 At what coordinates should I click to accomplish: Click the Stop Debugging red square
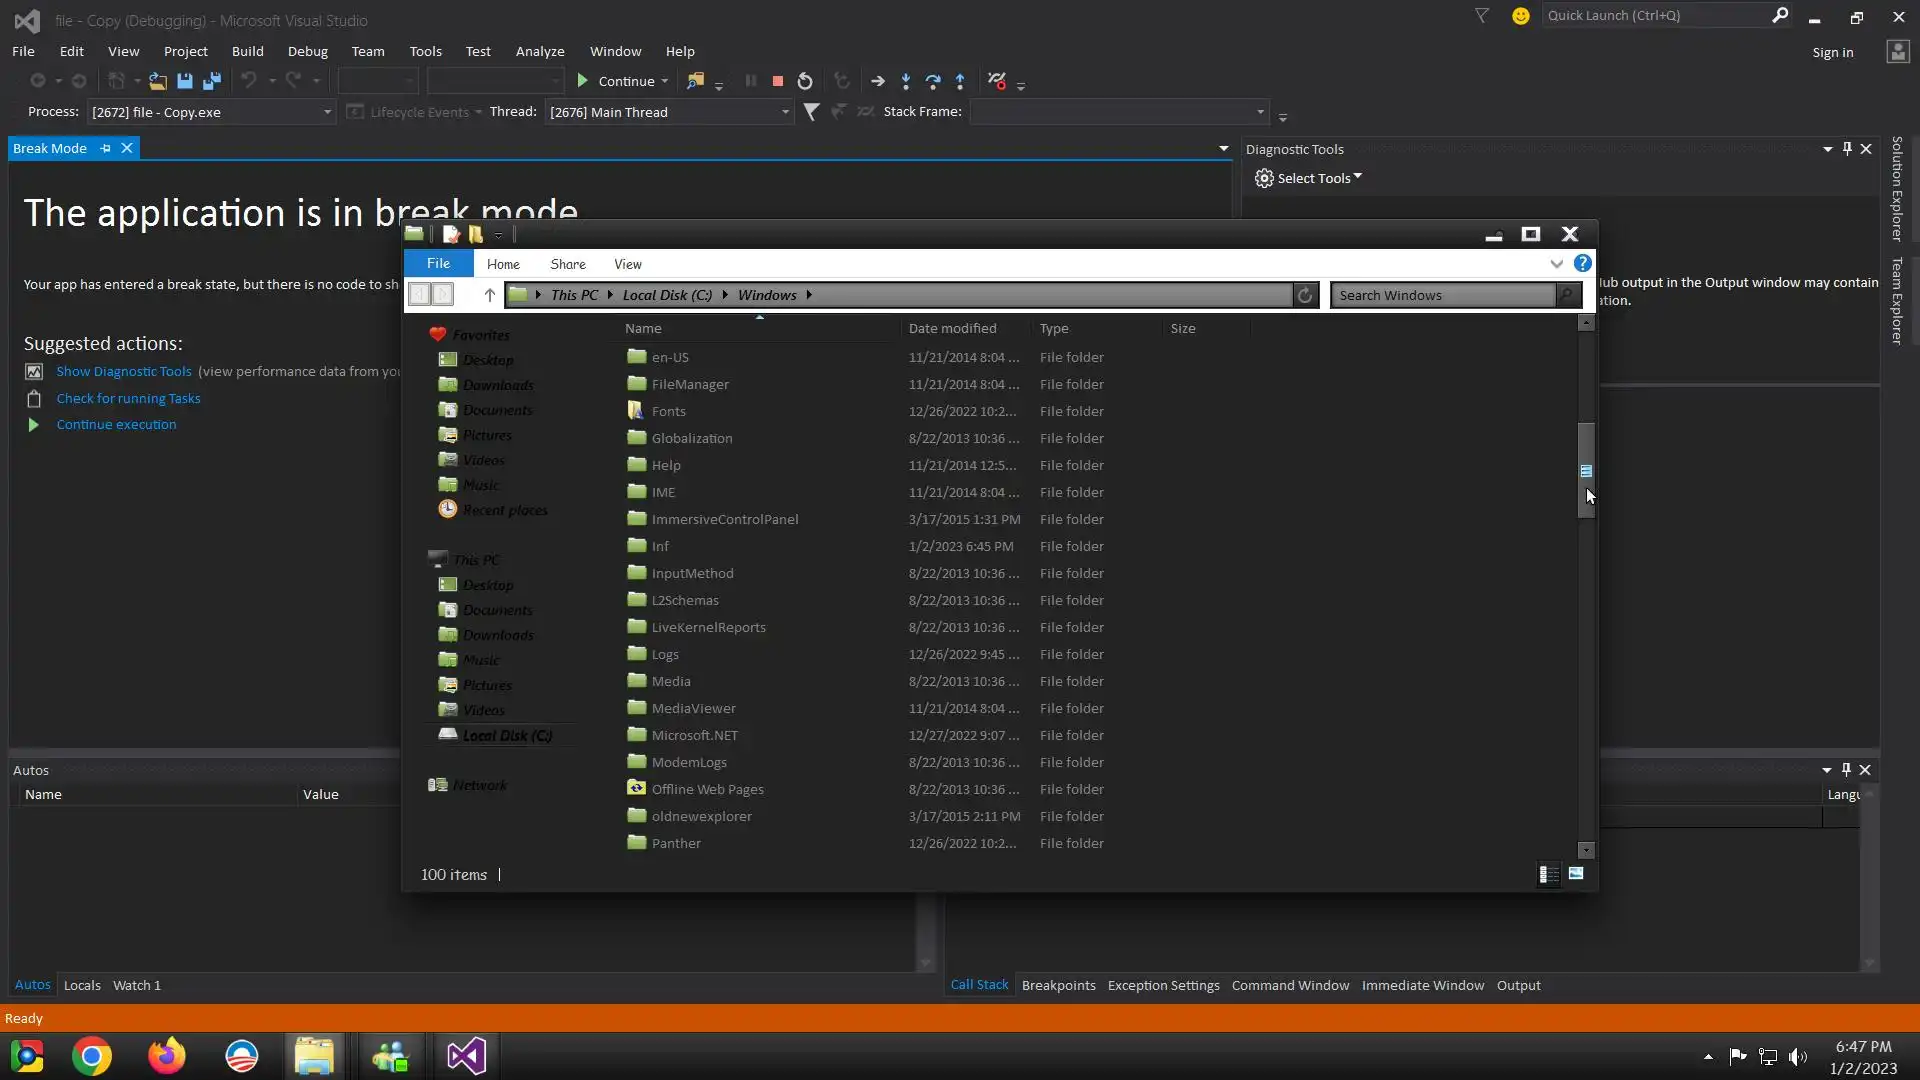[x=778, y=82]
